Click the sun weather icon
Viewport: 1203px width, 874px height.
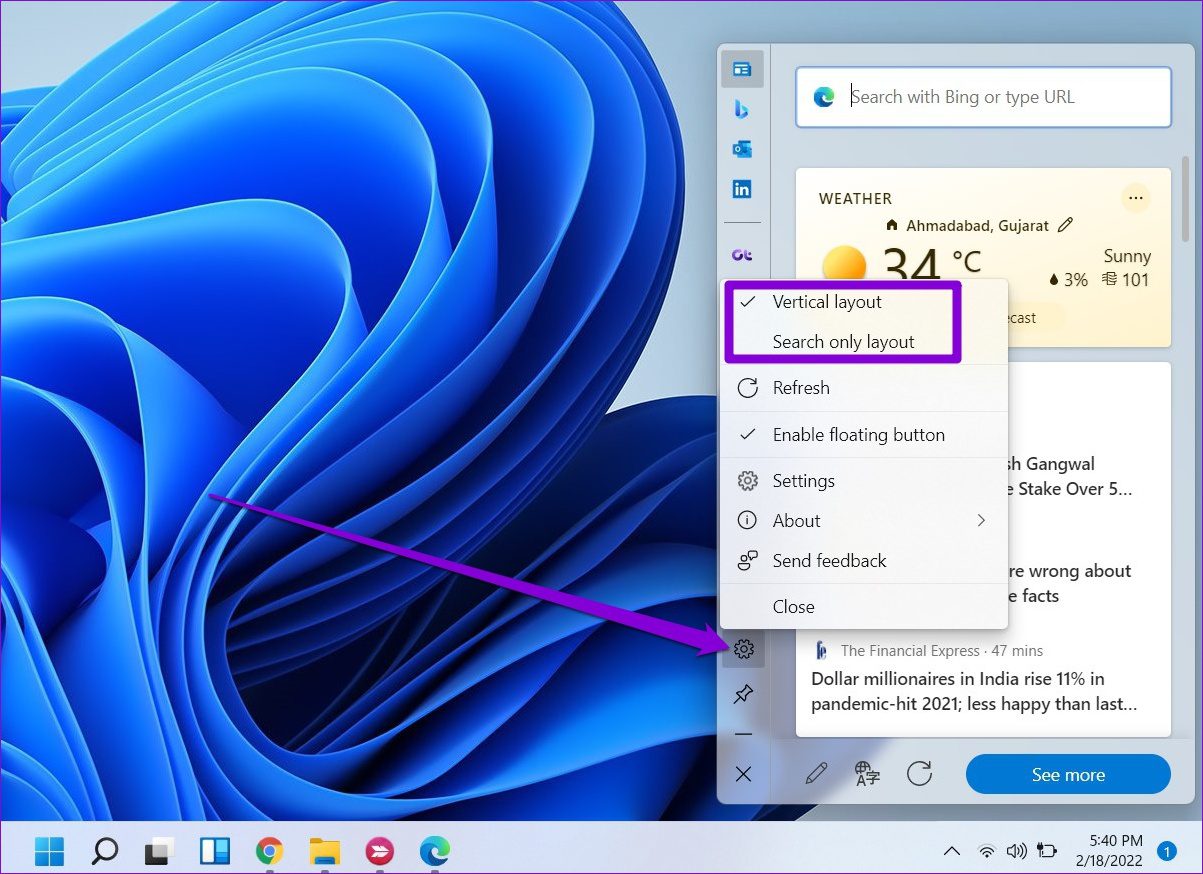coord(844,266)
